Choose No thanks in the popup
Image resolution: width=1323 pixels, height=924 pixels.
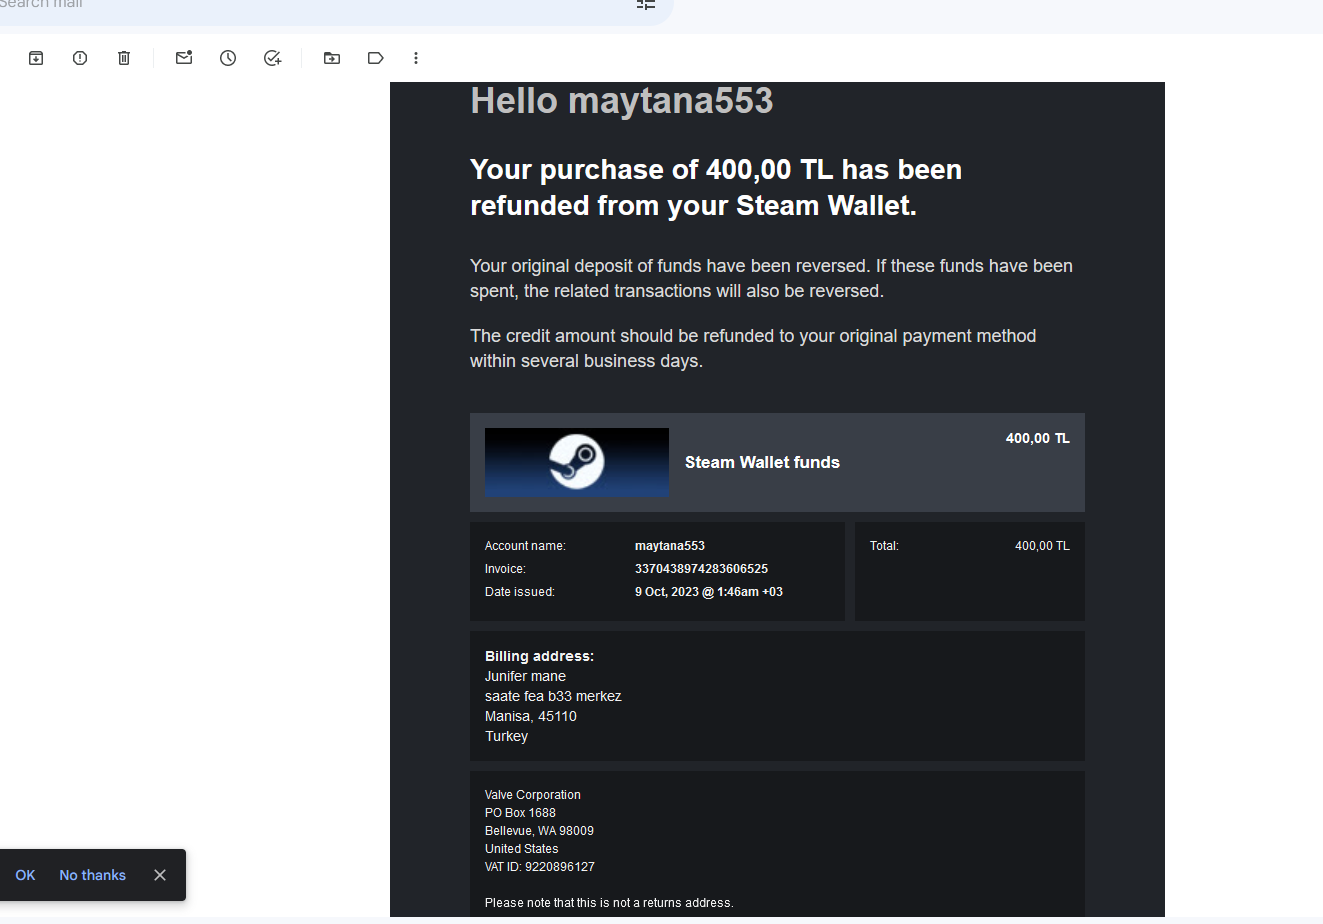pyautogui.click(x=93, y=875)
